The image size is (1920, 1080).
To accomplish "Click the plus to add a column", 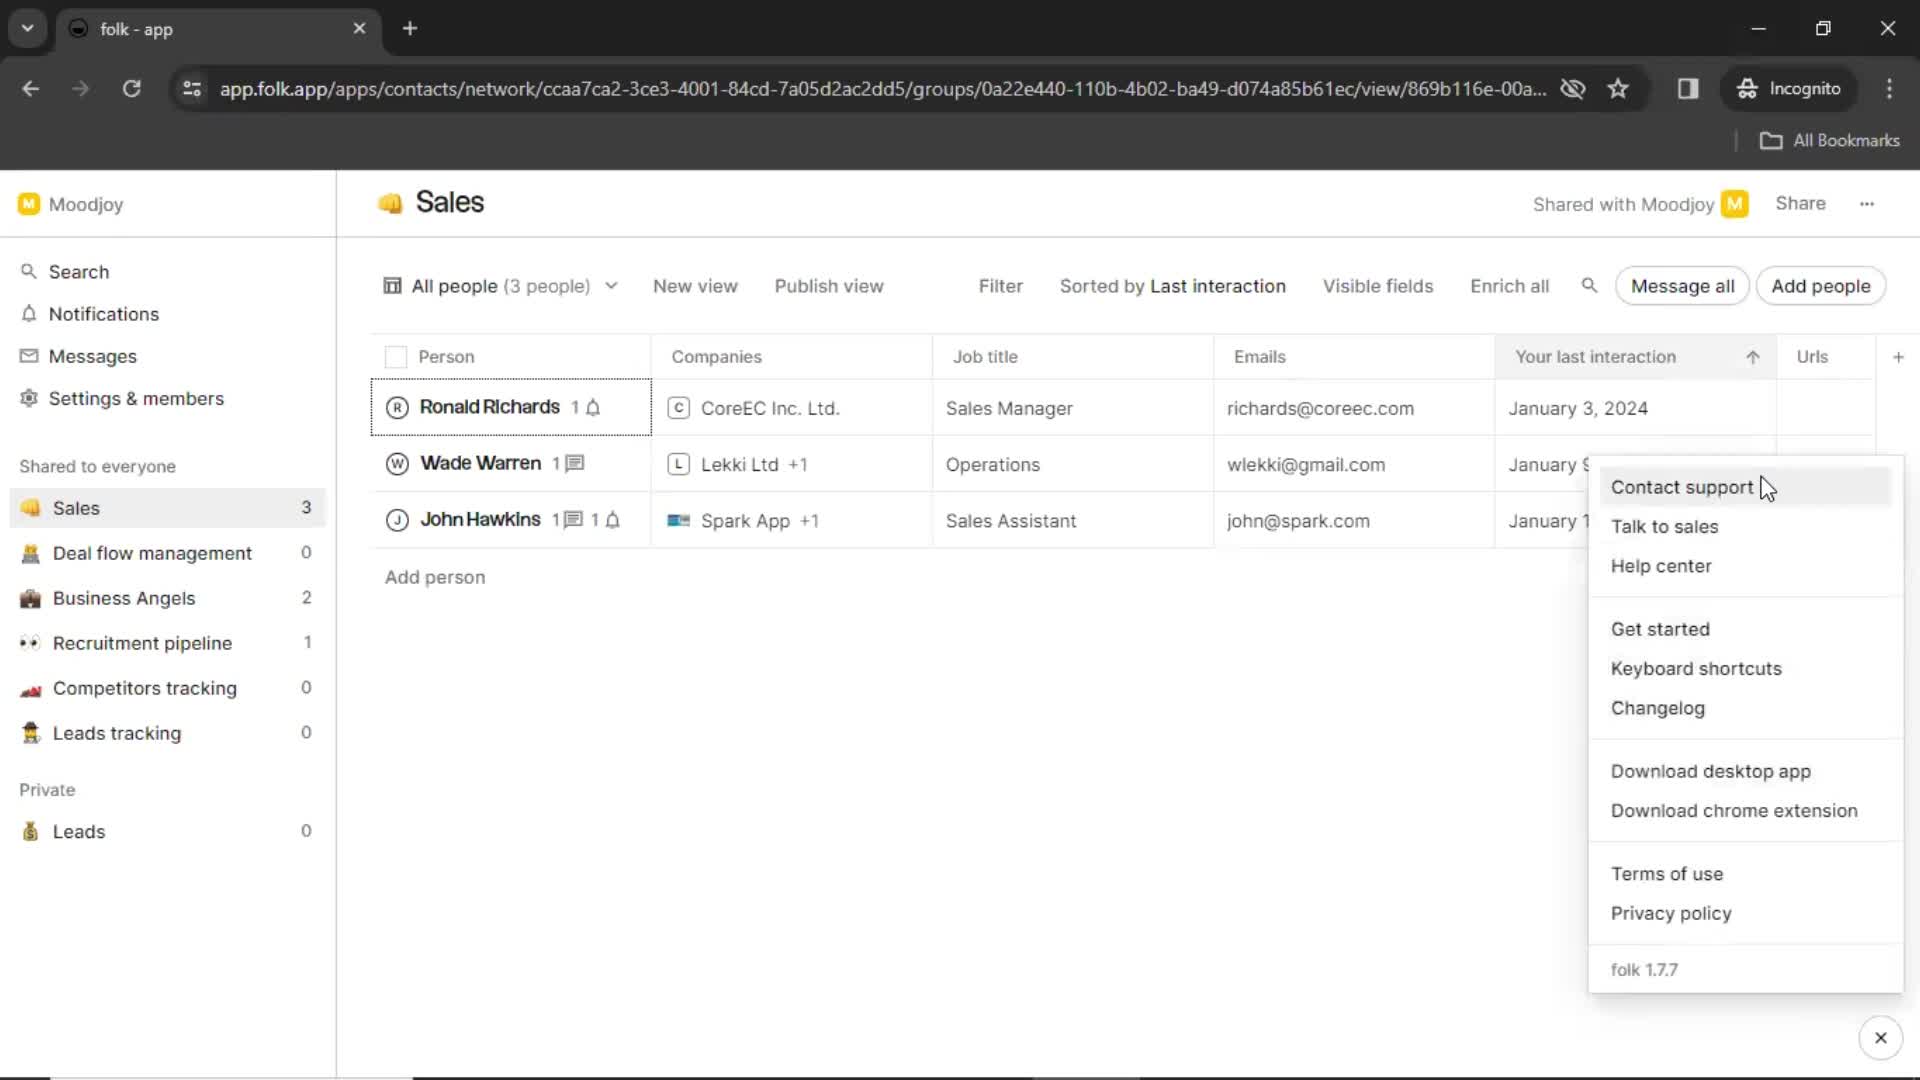I will [1898, 357].
